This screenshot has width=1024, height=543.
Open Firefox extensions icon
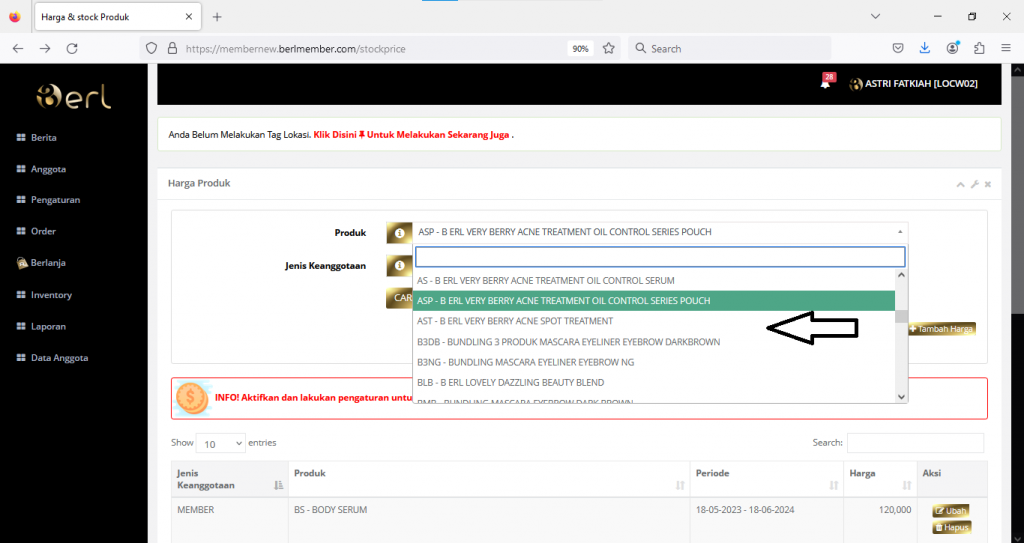point(979,48)
